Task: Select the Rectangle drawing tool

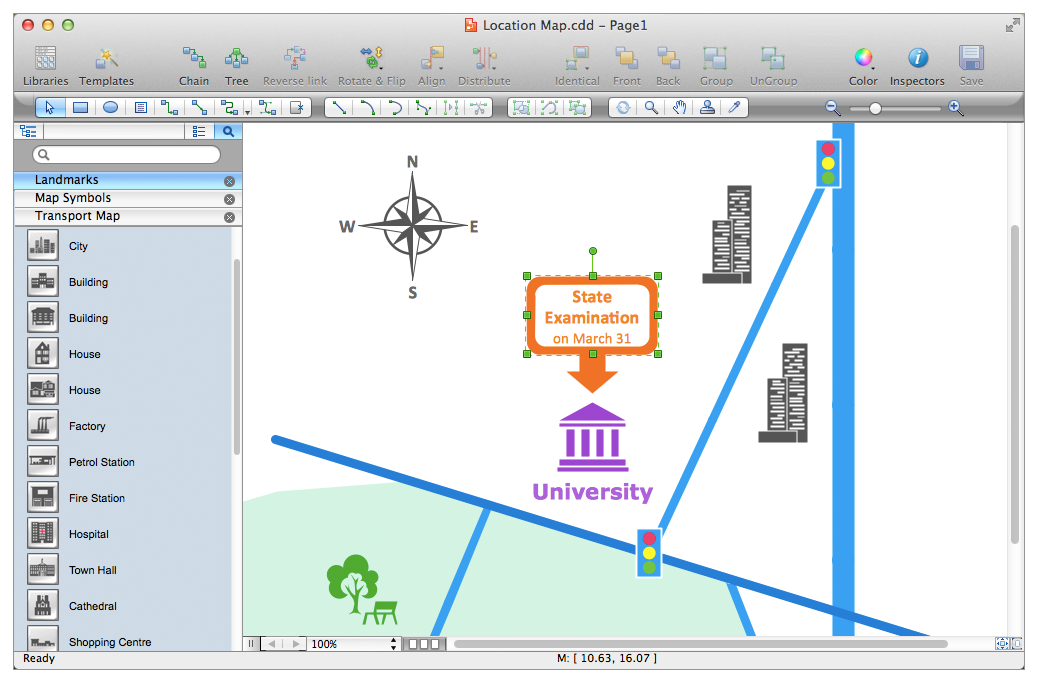Action: pos(81,108)
